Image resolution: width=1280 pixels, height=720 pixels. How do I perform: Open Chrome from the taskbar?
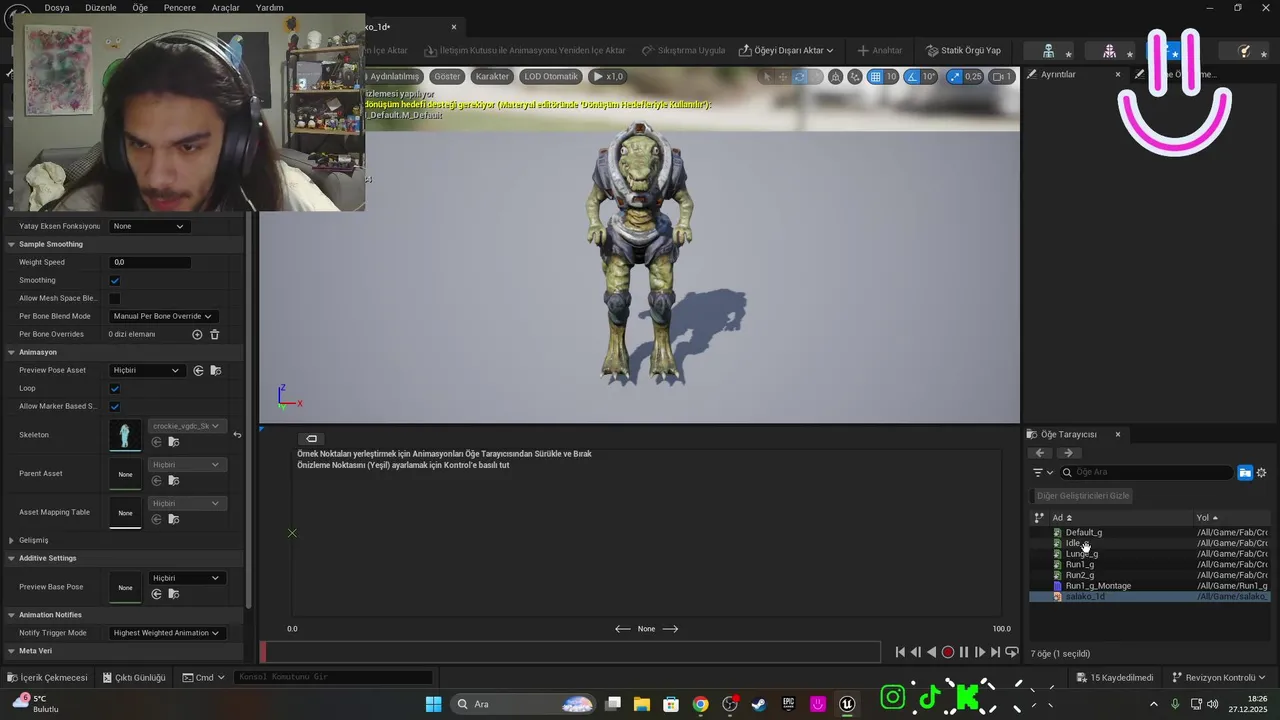click(x=700, y=704)
